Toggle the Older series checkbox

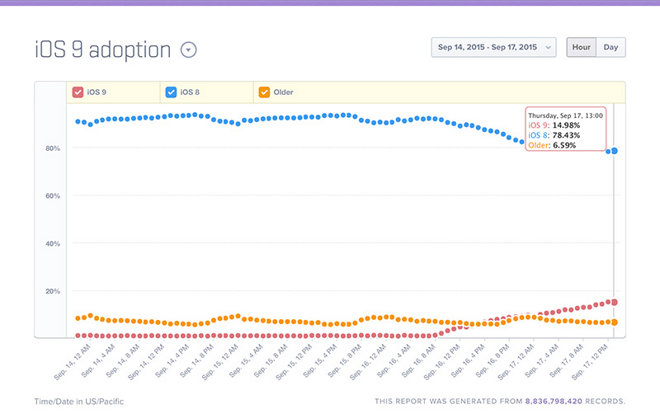pos(264,92)
